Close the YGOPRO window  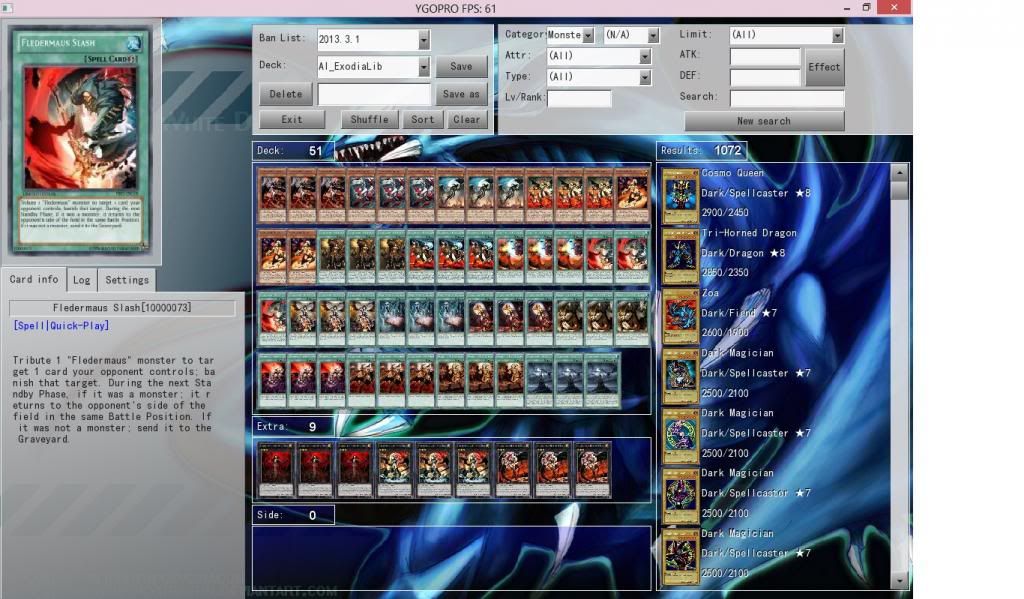pos(894,7)
